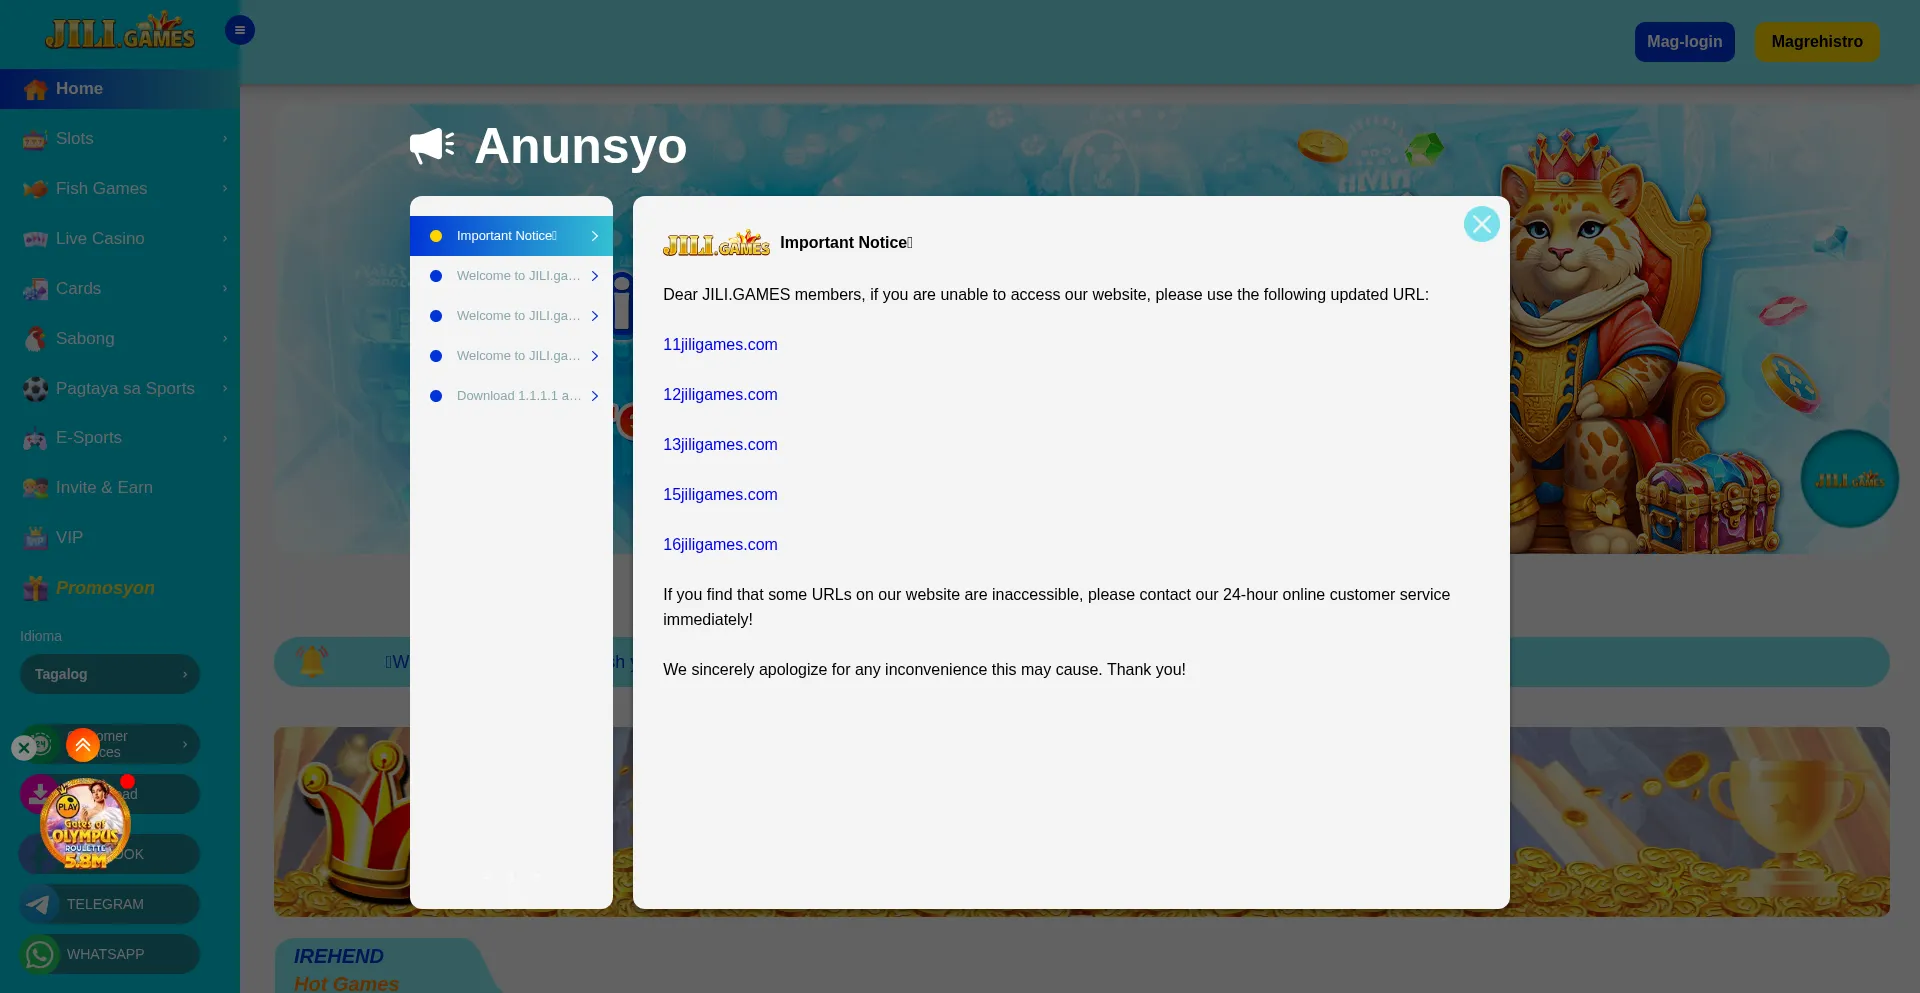Click the Sabong rooster icon

click(36, 339)
